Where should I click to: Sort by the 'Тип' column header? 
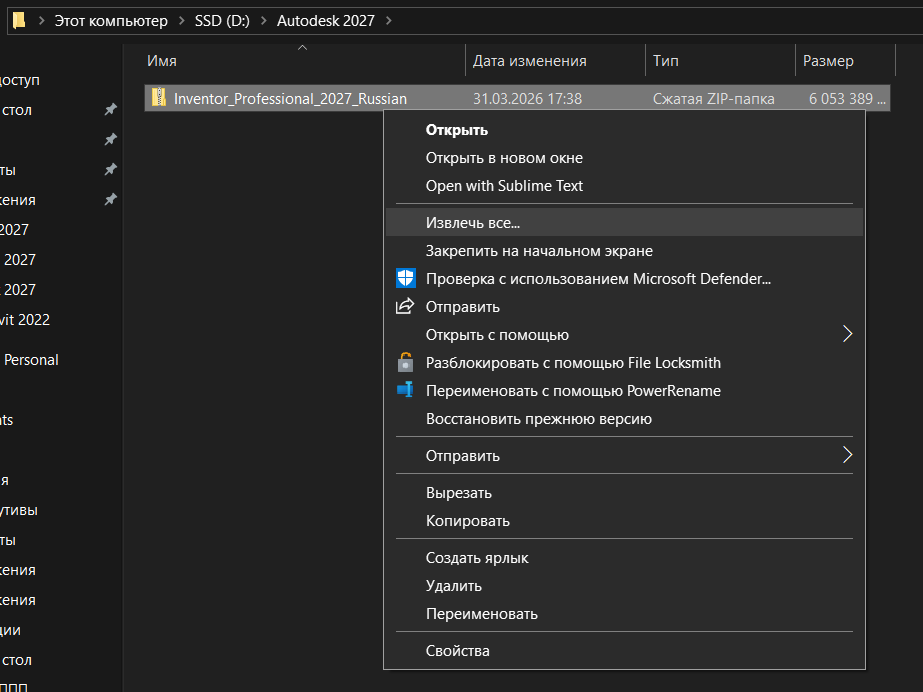[665, 61]
